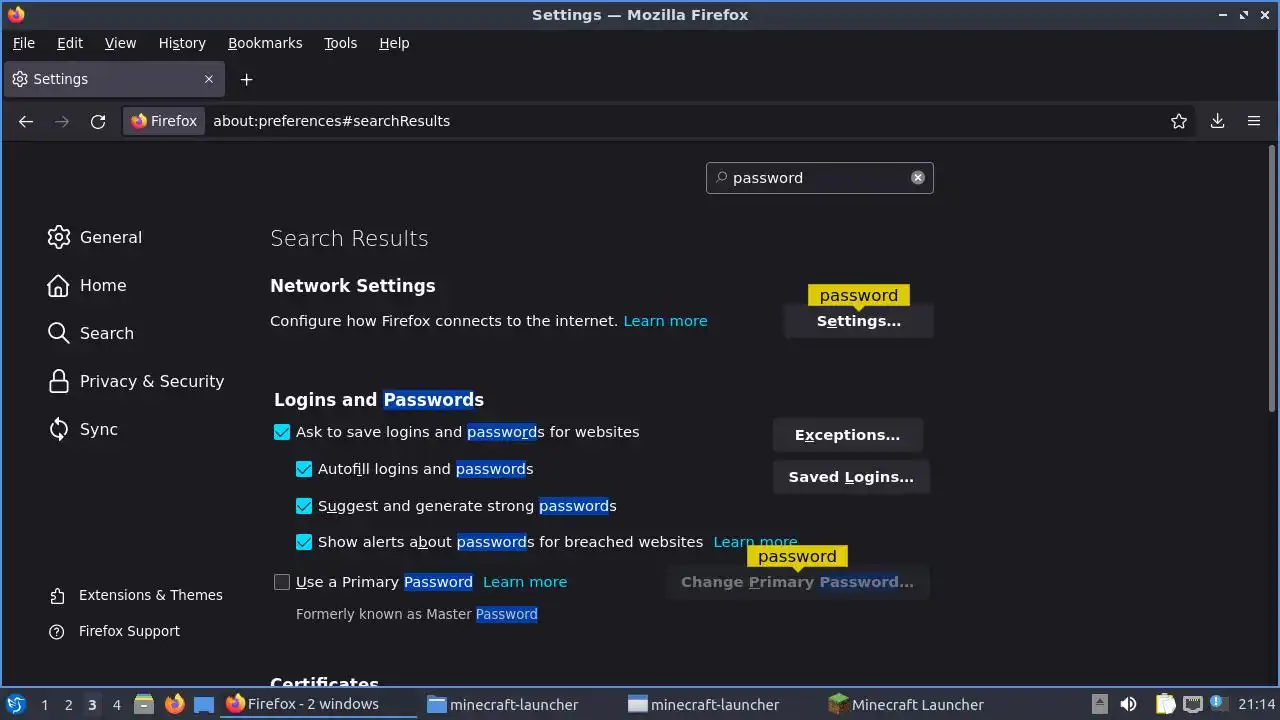The width and height of the screenshot is (1280, 720).
Task: Toggle Suggest and generate strong passwords
Action: (x=304, y=506)
